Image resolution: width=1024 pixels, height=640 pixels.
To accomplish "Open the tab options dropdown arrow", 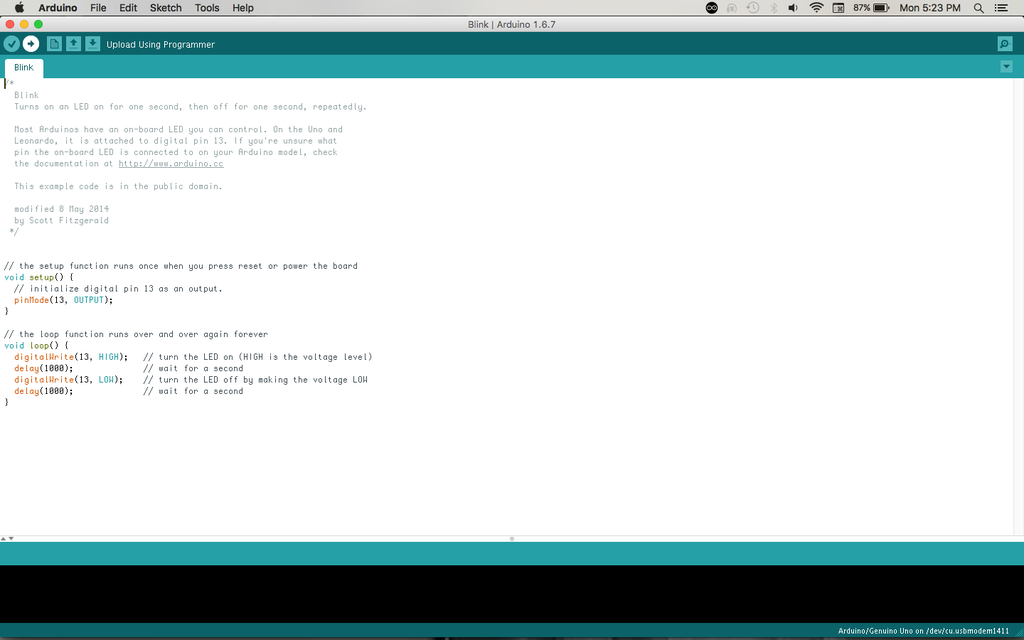I will coord(1006,67).
